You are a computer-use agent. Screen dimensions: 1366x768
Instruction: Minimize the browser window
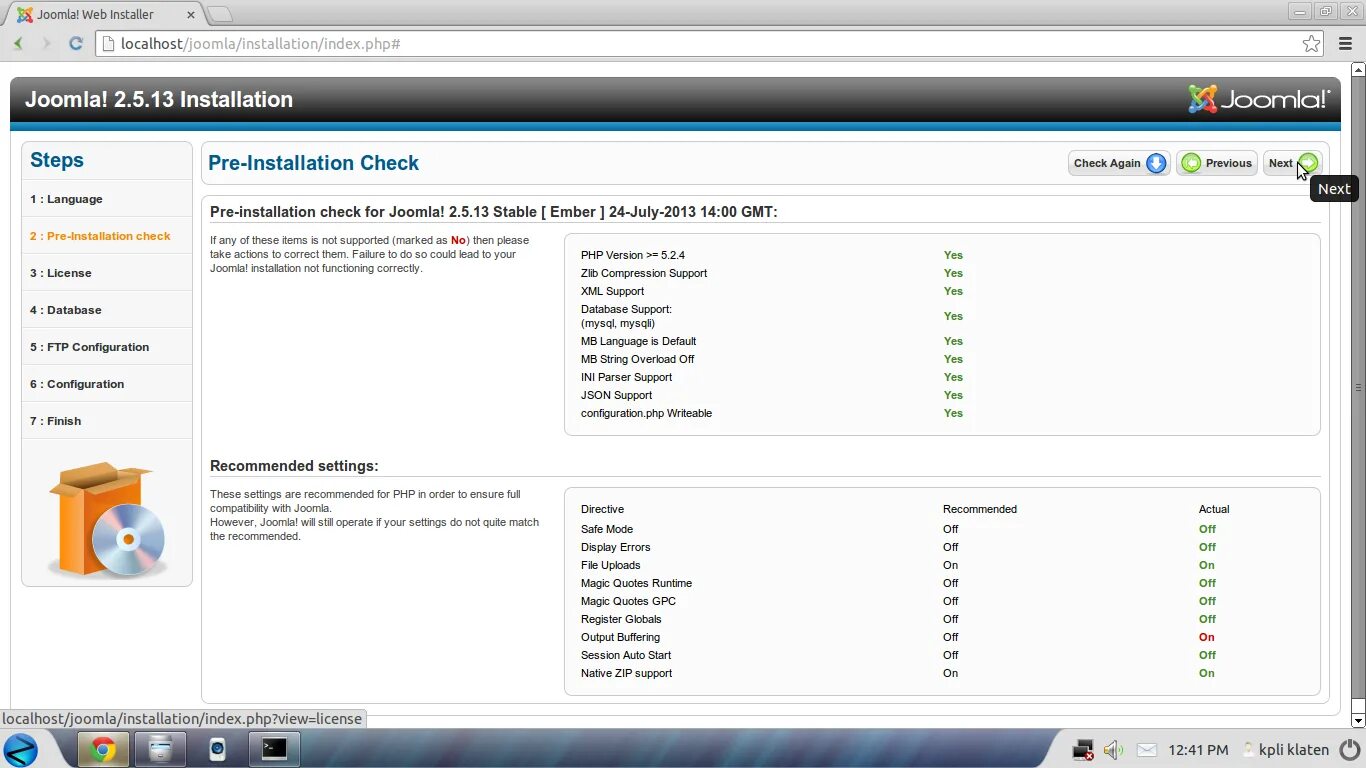pyautogui.click(x=1300, y=11)
